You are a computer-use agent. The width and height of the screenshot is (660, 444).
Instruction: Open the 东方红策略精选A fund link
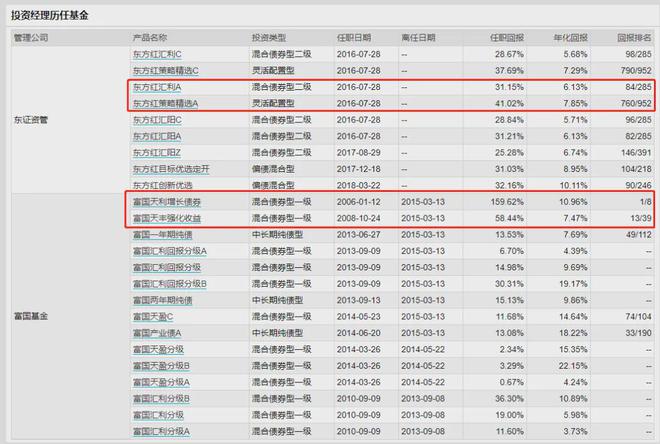coord(165,104)
